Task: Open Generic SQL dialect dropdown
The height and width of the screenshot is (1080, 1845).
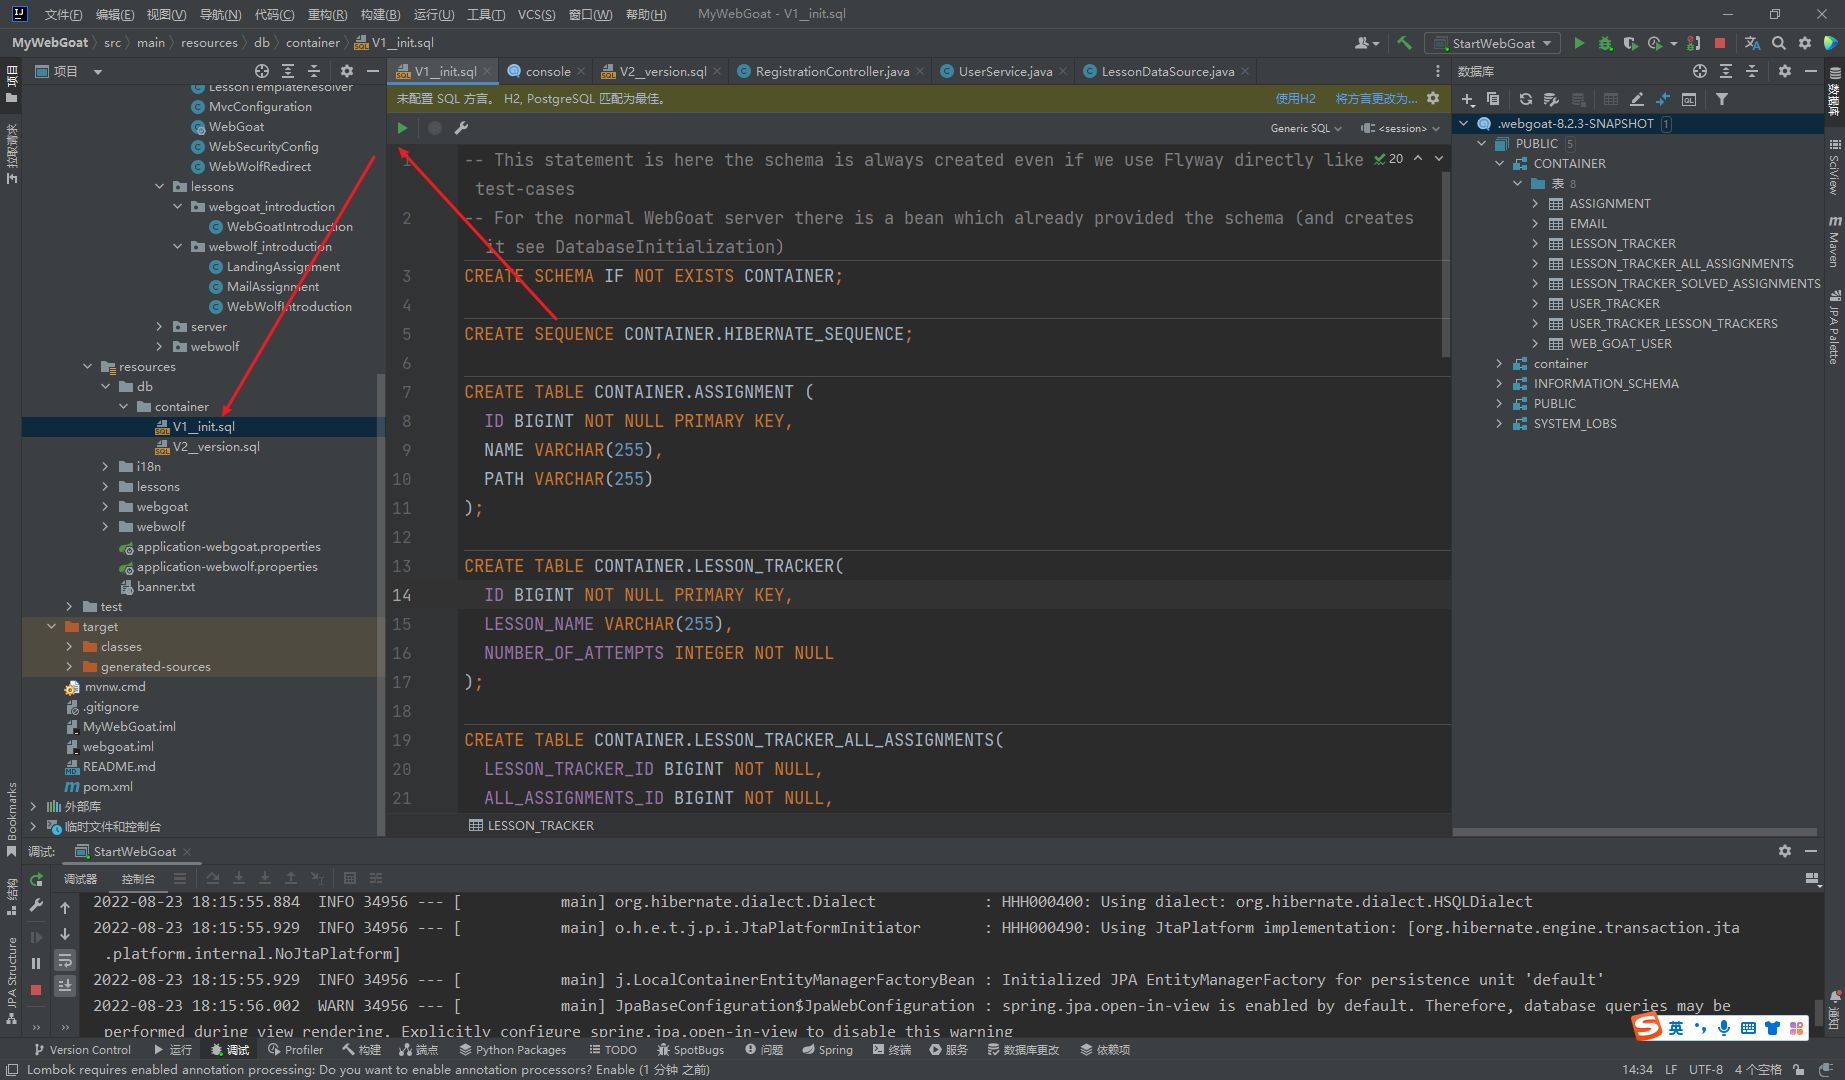Action: coord(1305,128)
